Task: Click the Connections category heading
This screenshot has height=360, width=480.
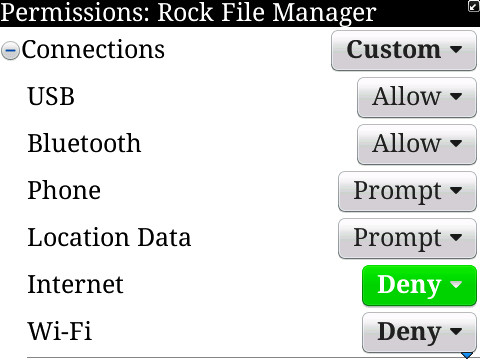Action: coord(93,50)
